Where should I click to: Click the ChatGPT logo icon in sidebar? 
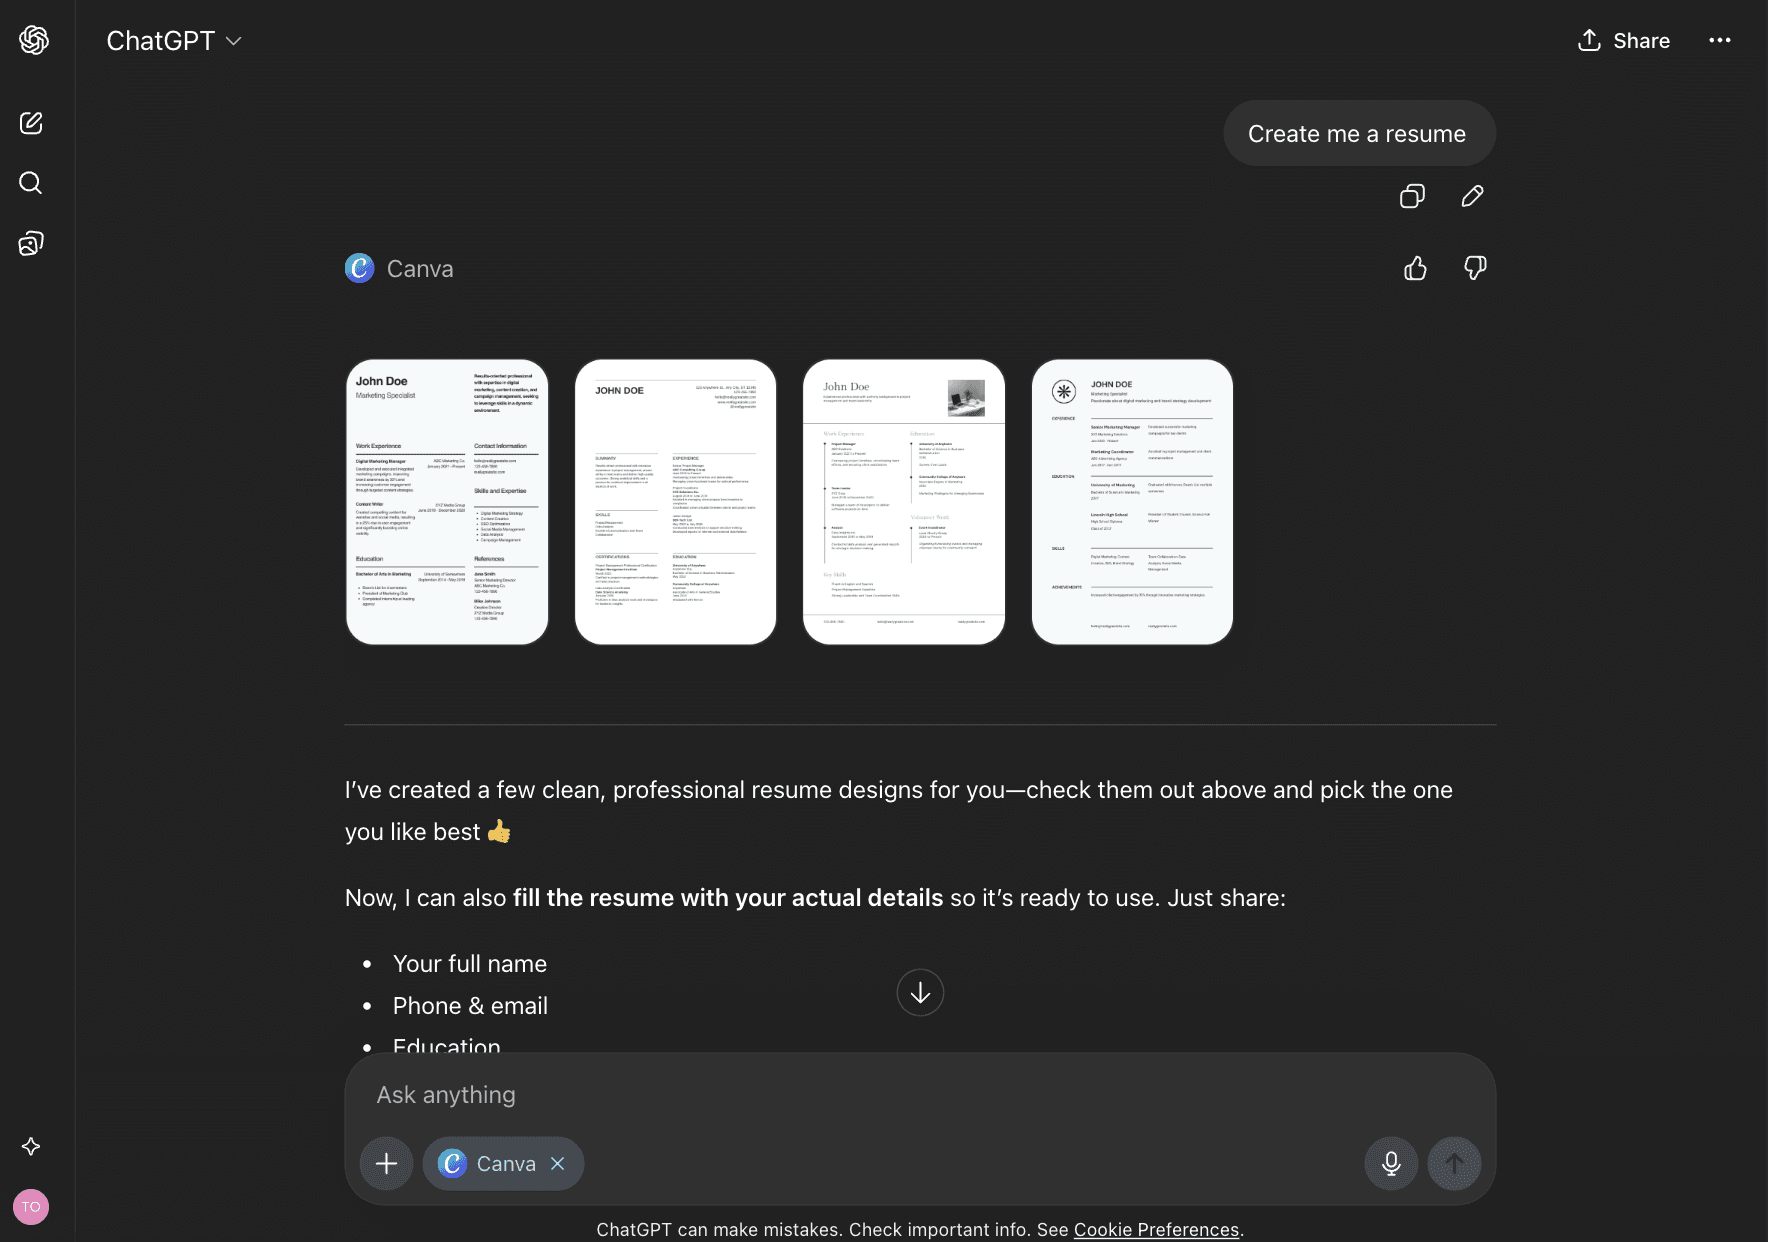34,40
